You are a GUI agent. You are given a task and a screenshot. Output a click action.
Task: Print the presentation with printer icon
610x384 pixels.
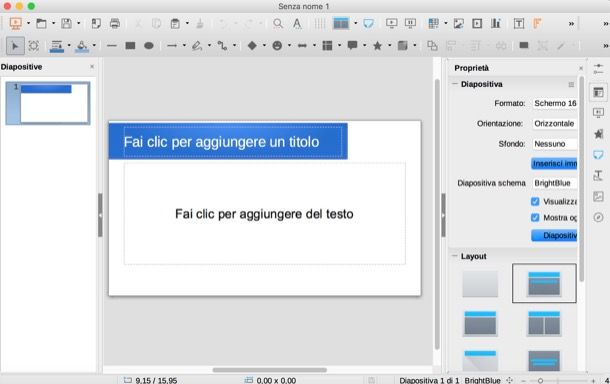[x=115, y=24]
